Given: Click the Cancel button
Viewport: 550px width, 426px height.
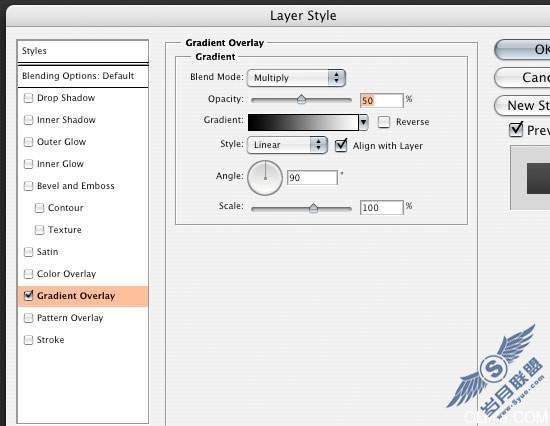Looking at the screenshot, I should pyautogui.click(x=522, y=78).
